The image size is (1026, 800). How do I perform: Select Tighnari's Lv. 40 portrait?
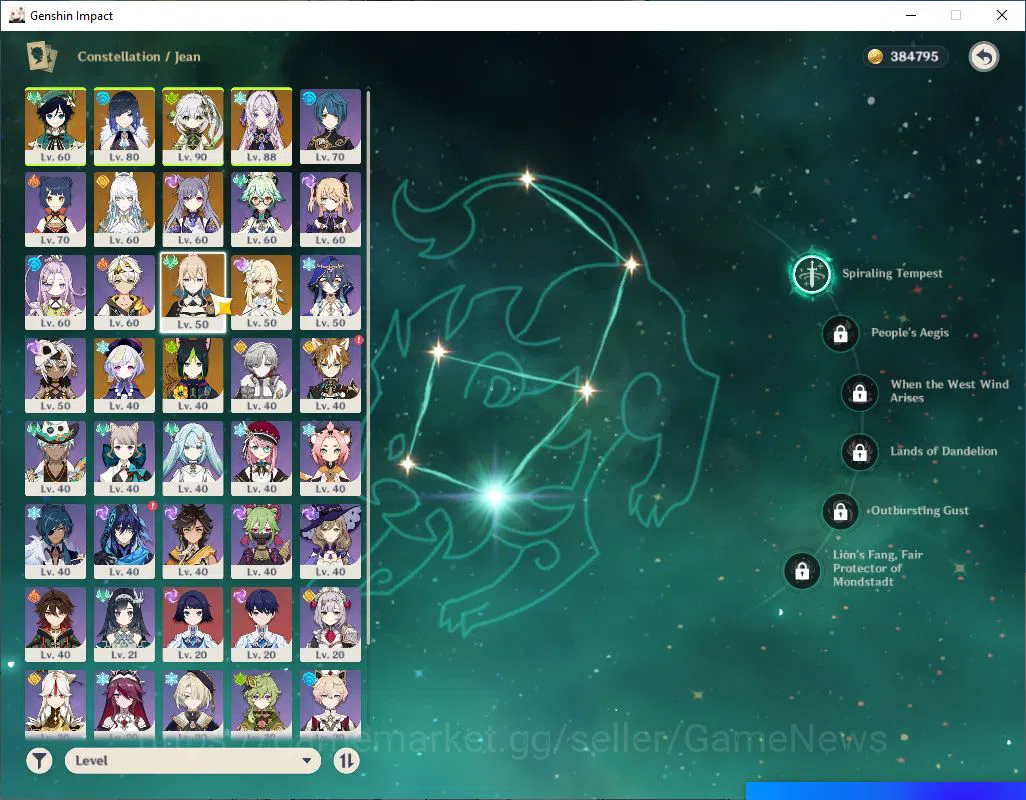coord(193,375)
